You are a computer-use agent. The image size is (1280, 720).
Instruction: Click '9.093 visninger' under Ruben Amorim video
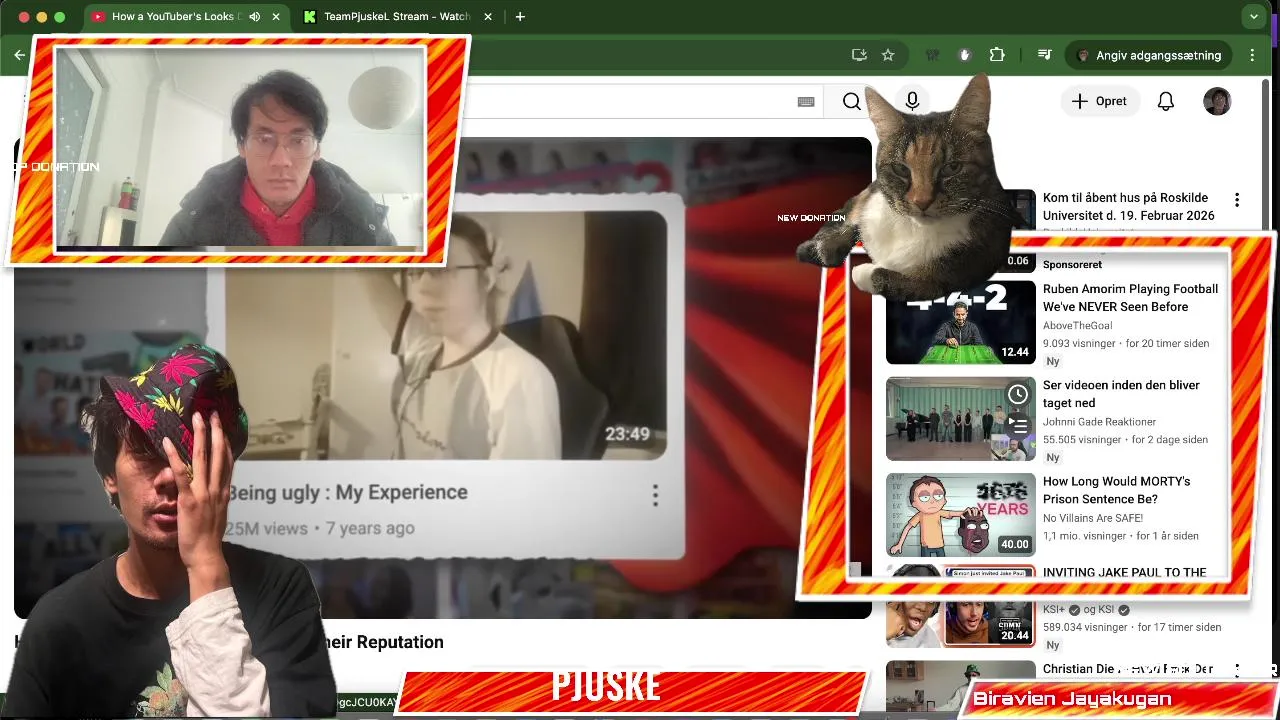tap(1080, 343)
